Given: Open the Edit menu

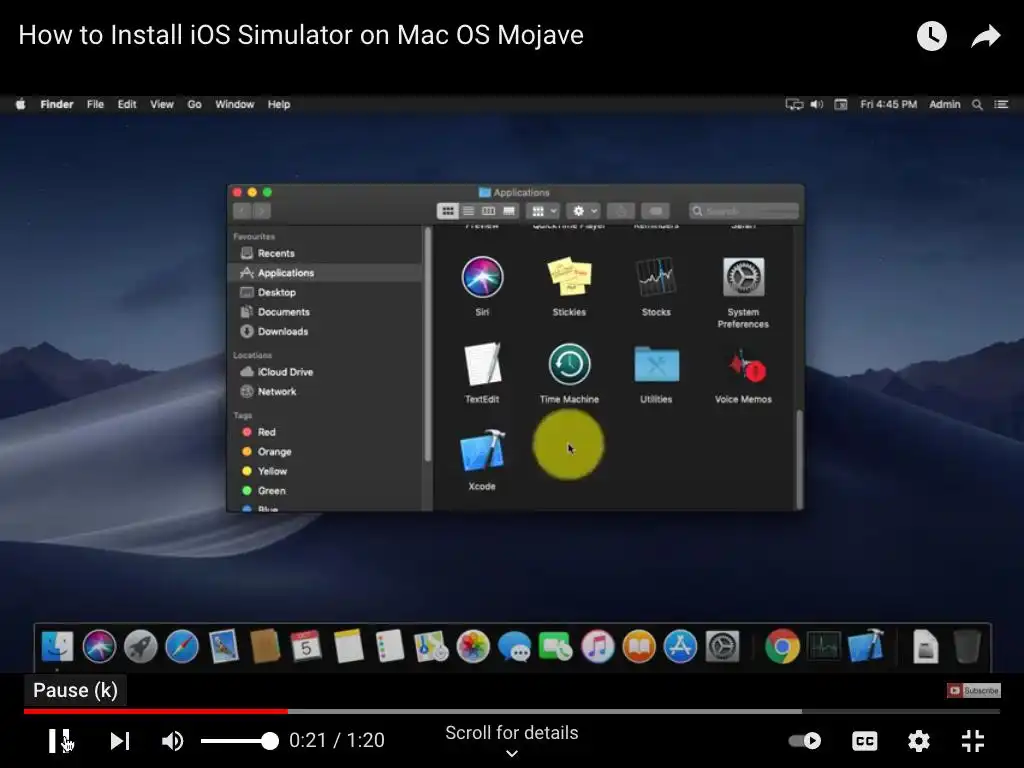Looking at the screenshot, I should 127,104.
